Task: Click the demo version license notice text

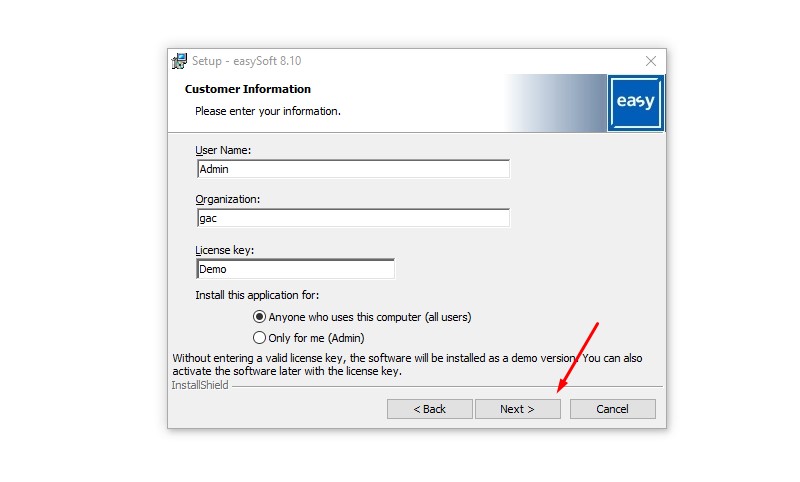Action: point(407,364)
